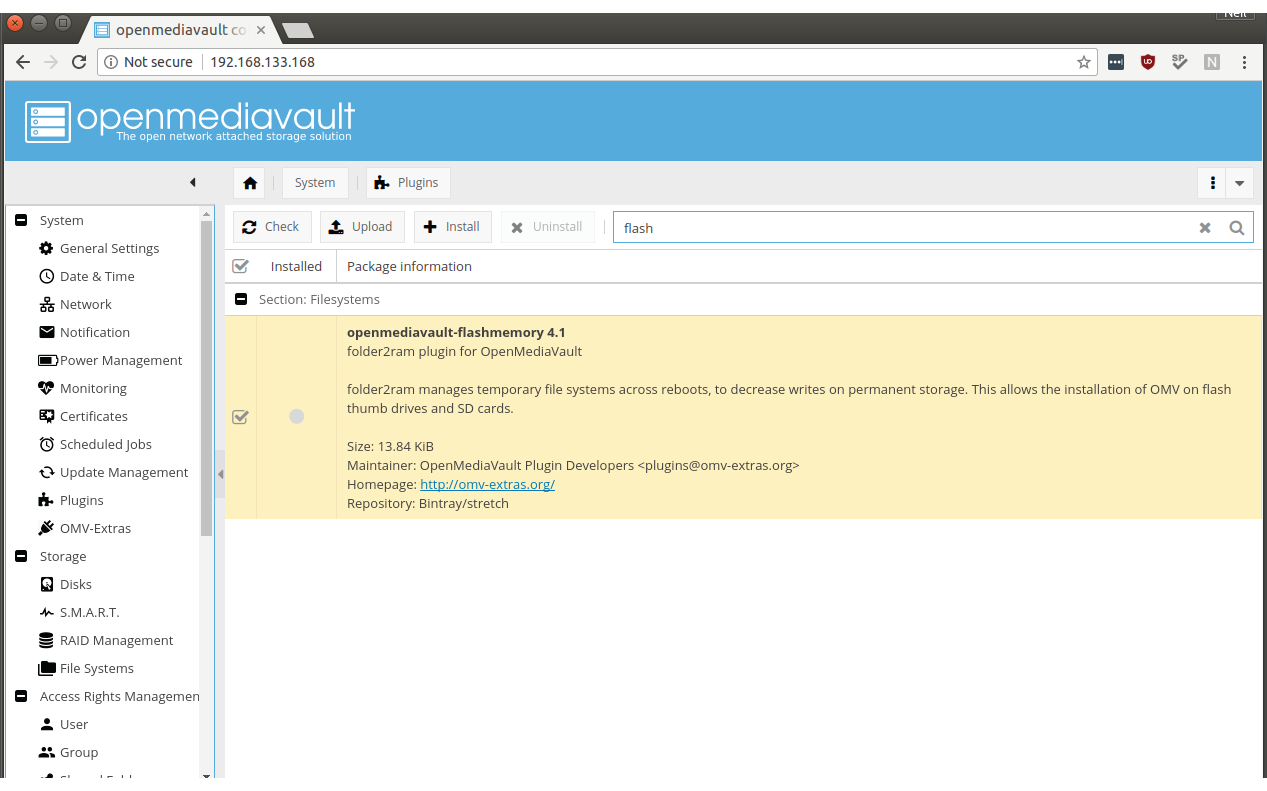
Task: Sort by the Installed column header
Action: coord(296,266)
